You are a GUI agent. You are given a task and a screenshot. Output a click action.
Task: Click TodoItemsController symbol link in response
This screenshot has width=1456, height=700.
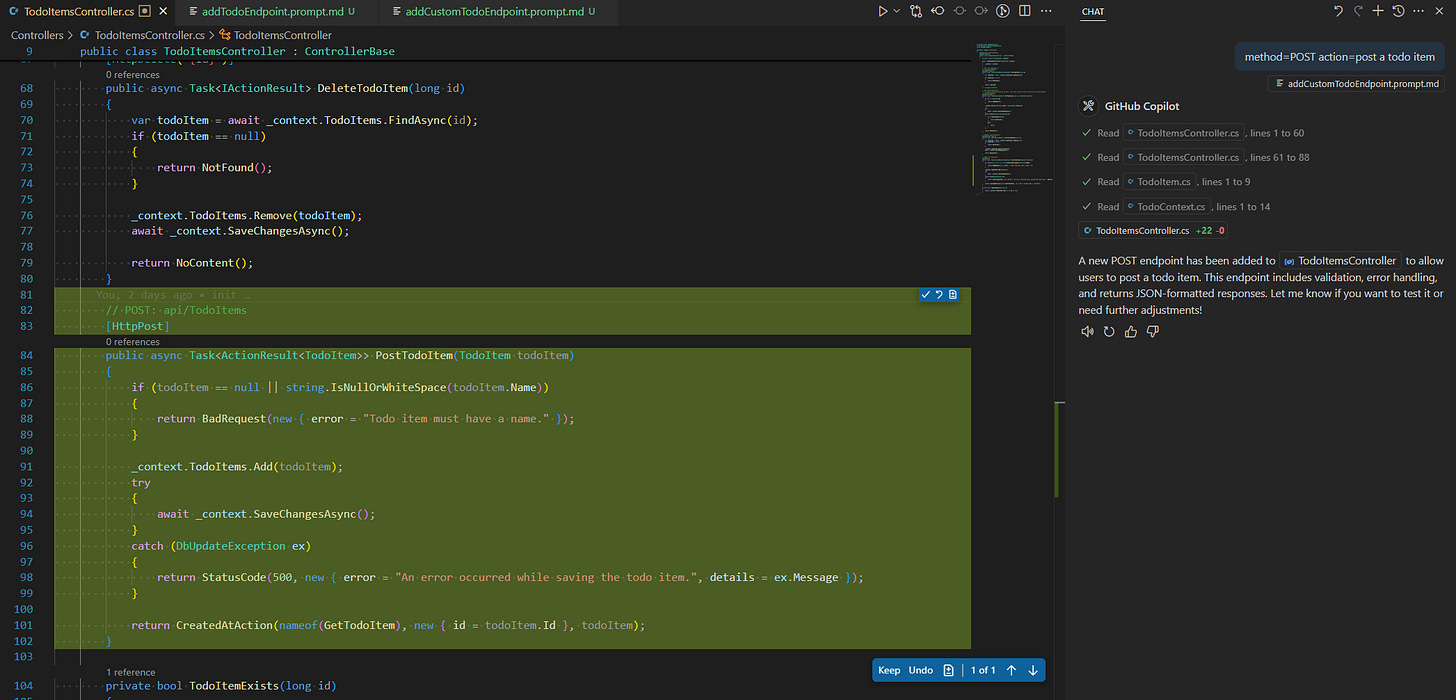[x=1340, y=261]
